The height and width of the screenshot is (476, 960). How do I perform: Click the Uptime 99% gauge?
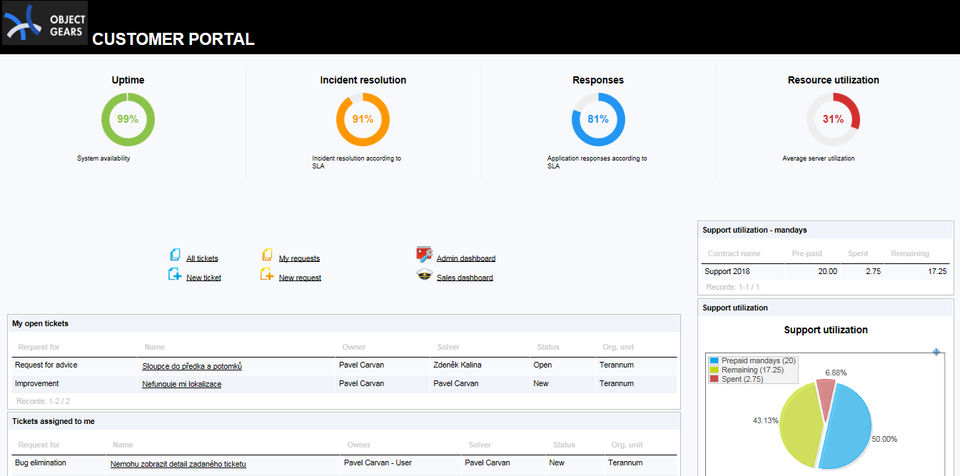tap(128, 119)
